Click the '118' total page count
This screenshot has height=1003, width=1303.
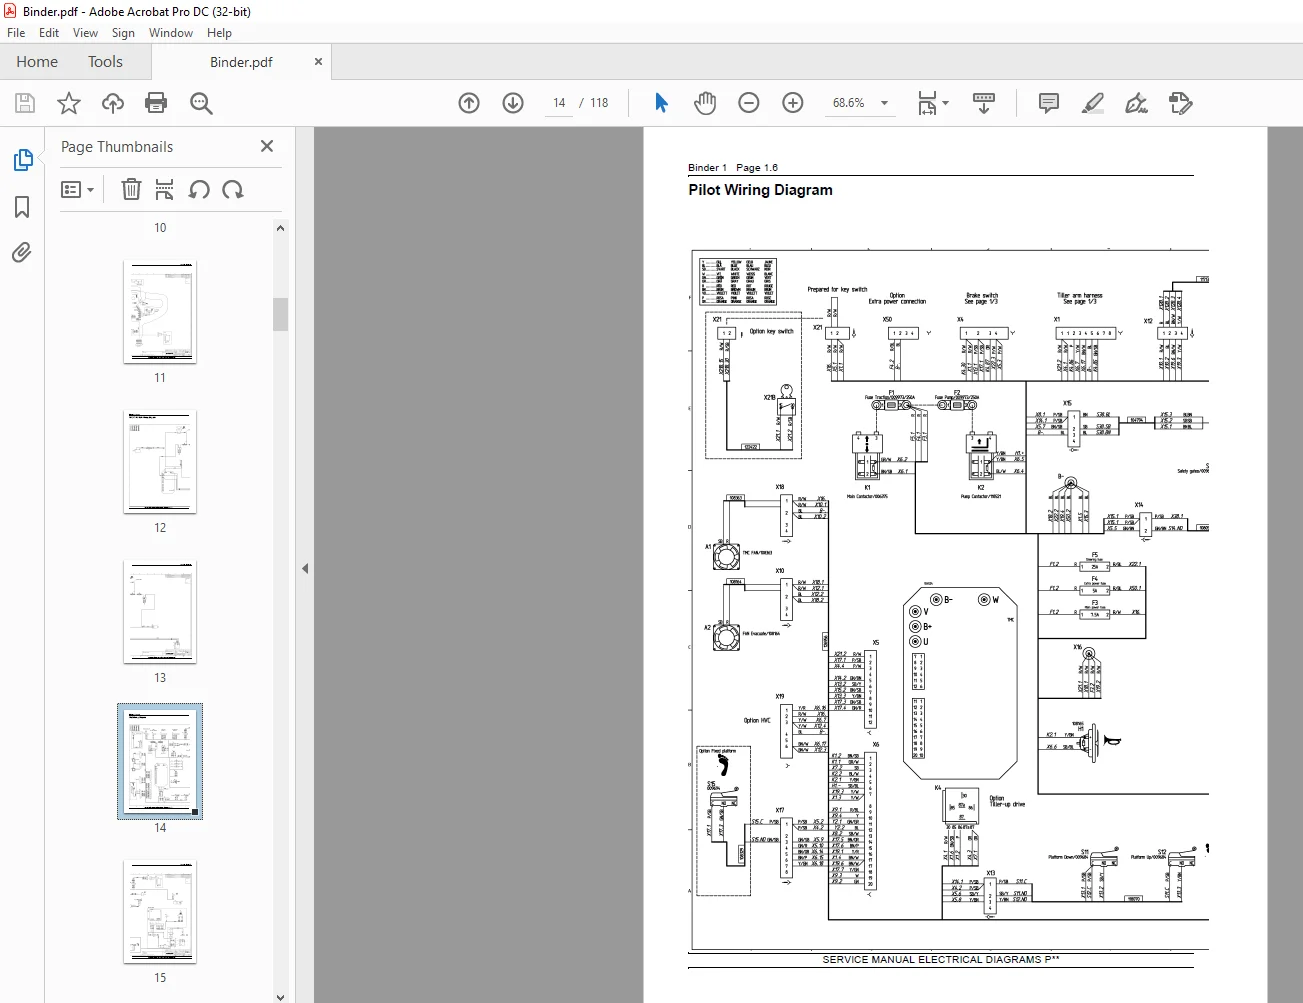click(x=599, y=103)
